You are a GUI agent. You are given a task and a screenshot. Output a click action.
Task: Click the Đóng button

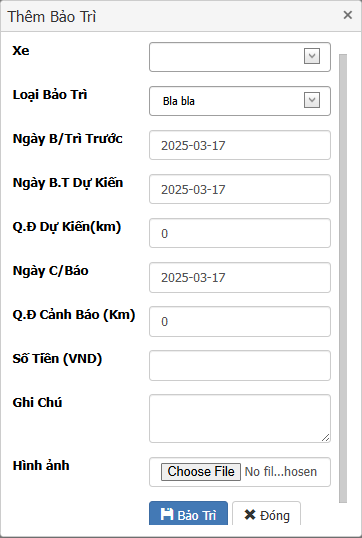(267, 513)
